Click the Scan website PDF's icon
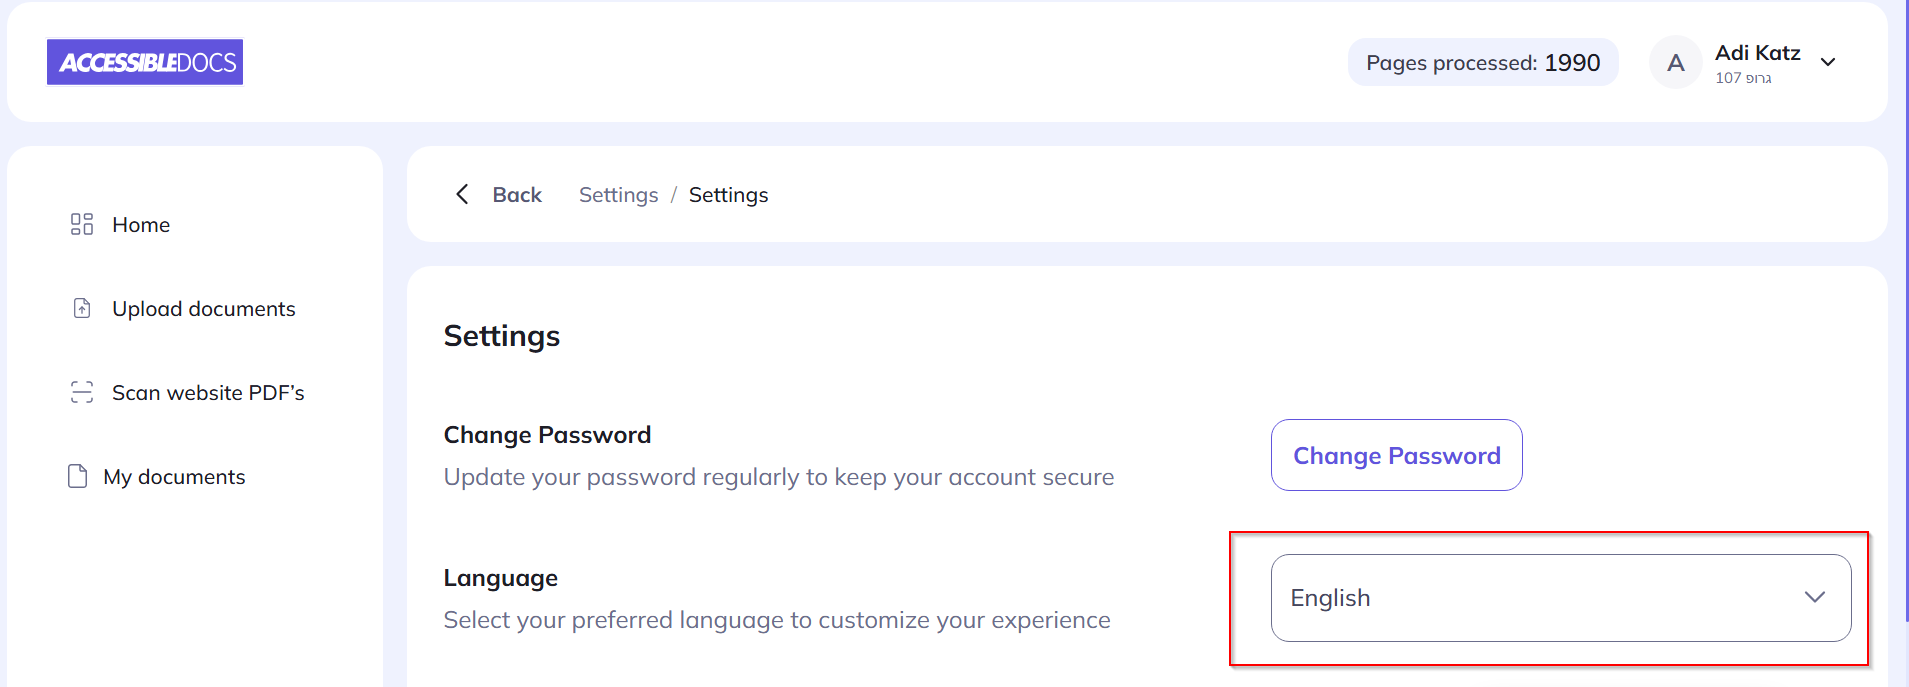Viewport: 1909px width, 687px height. click(82, 392)
